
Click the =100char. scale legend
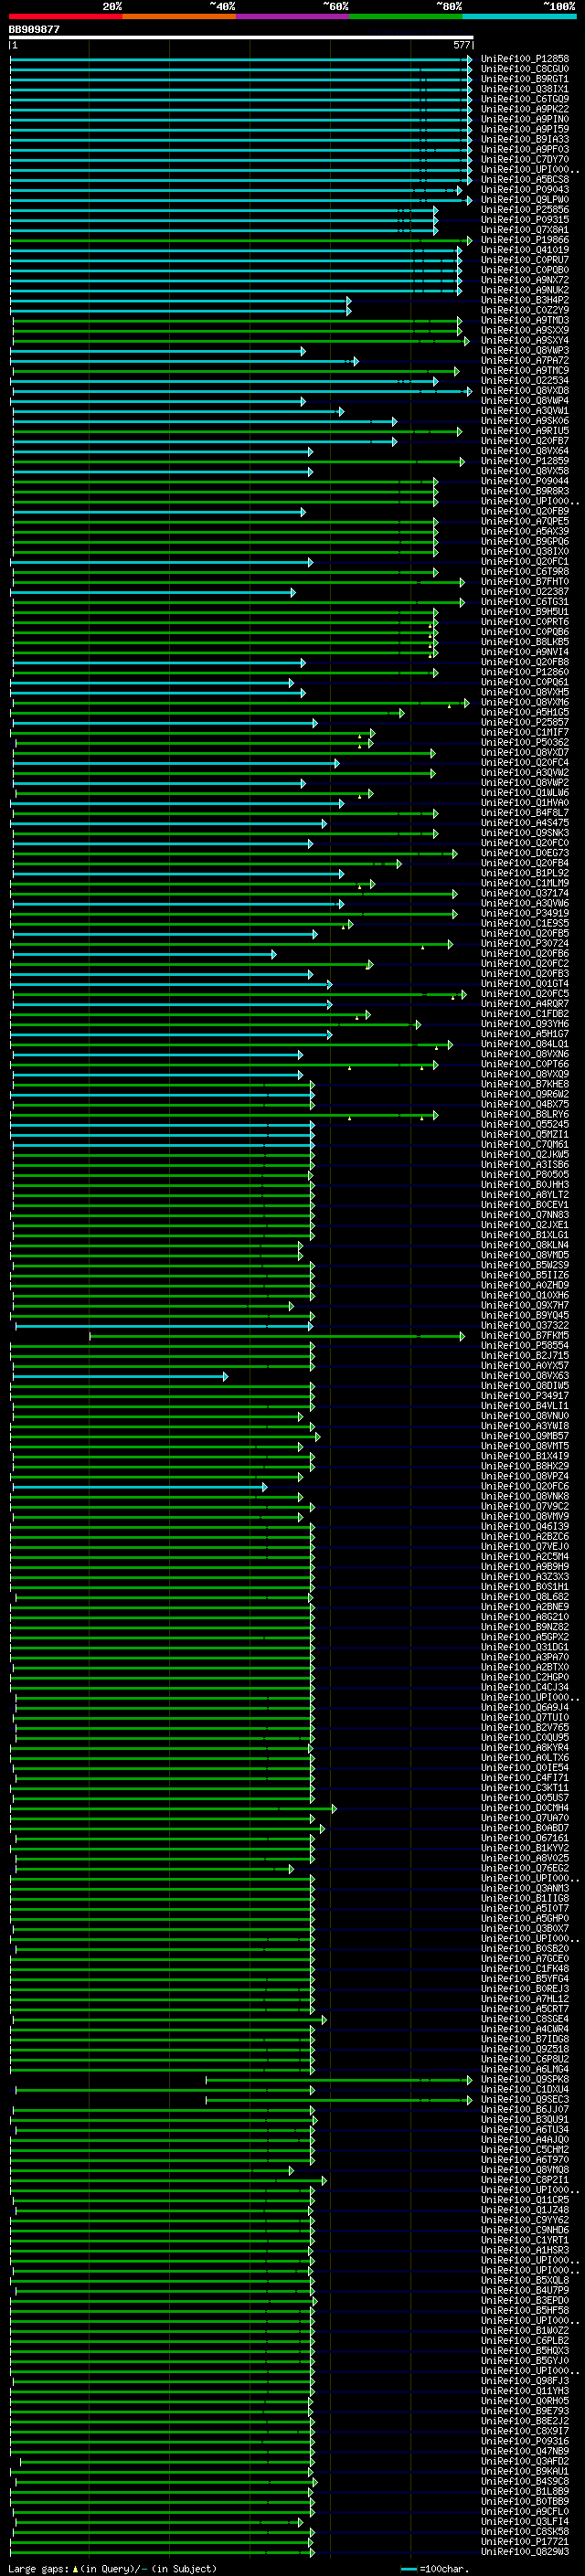click(x=434, y=2569)
